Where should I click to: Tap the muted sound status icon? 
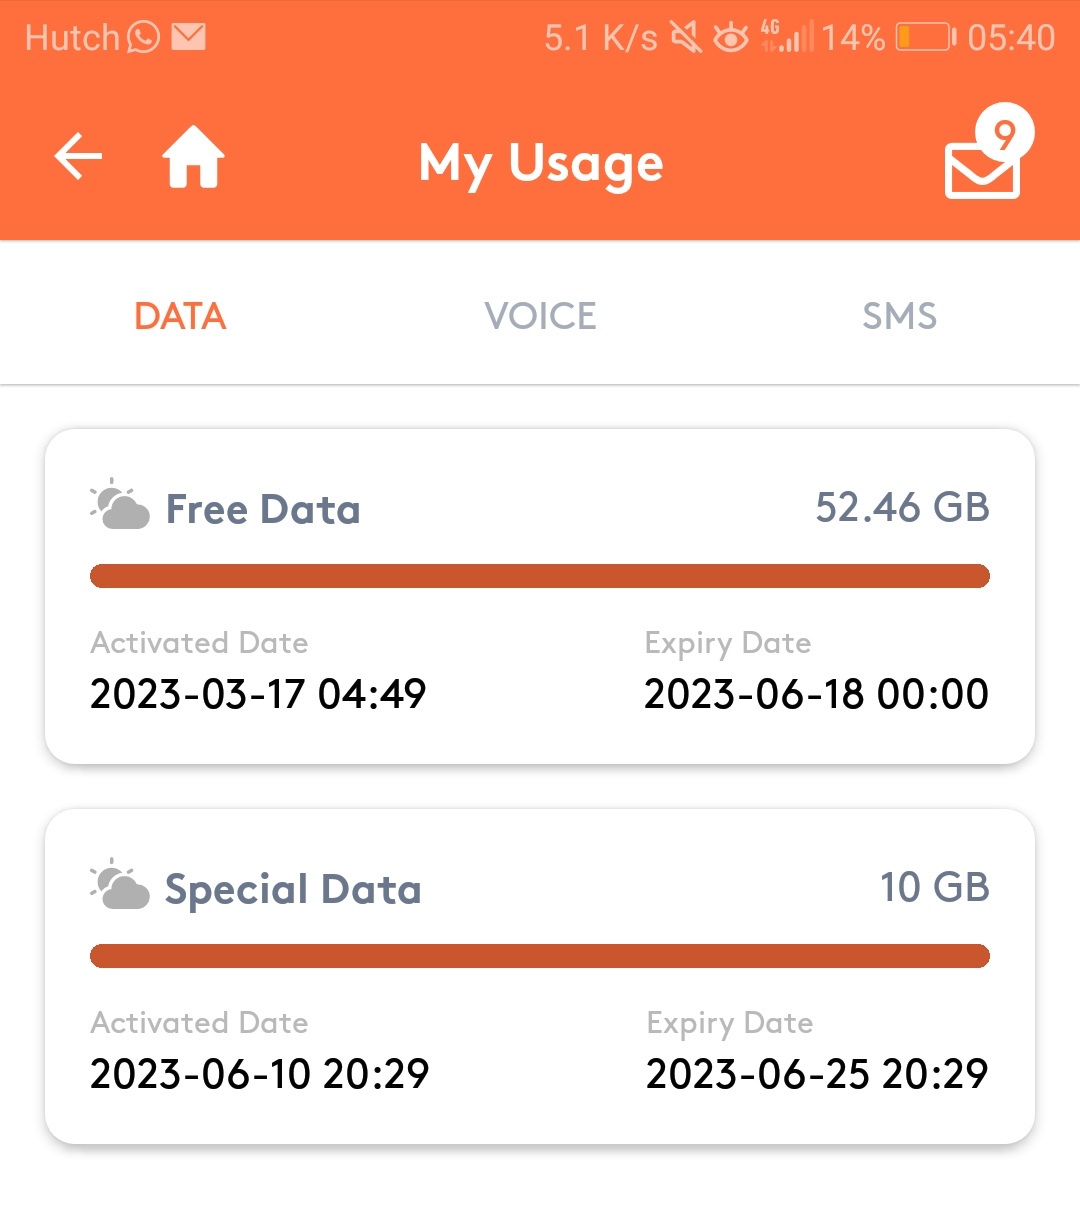point(686,38)
